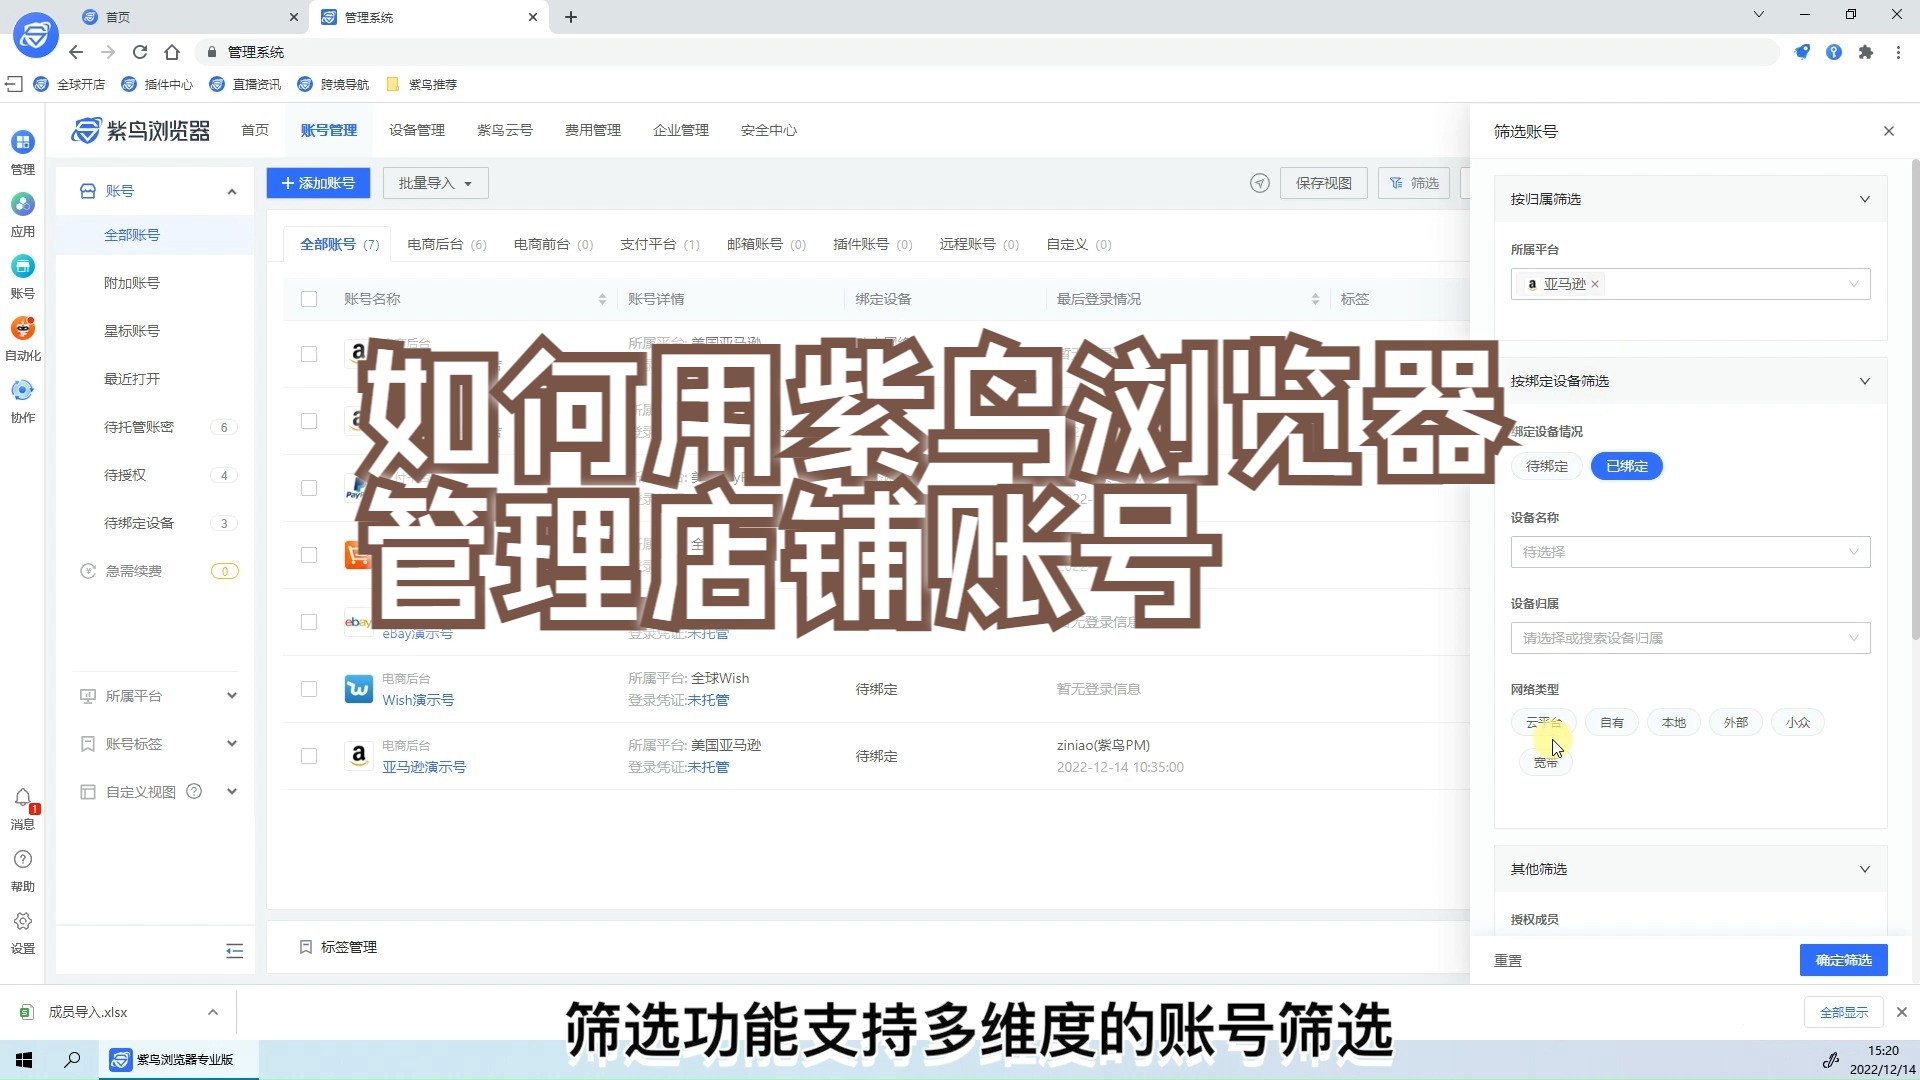Open the 批量导入 dropdown

pos(435,183)
